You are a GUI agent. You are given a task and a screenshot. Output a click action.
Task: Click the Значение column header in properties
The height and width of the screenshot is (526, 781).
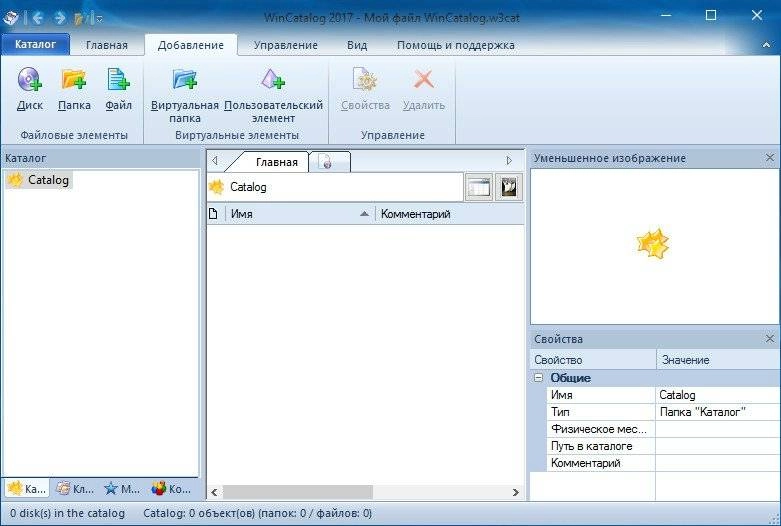click(718, 360)
